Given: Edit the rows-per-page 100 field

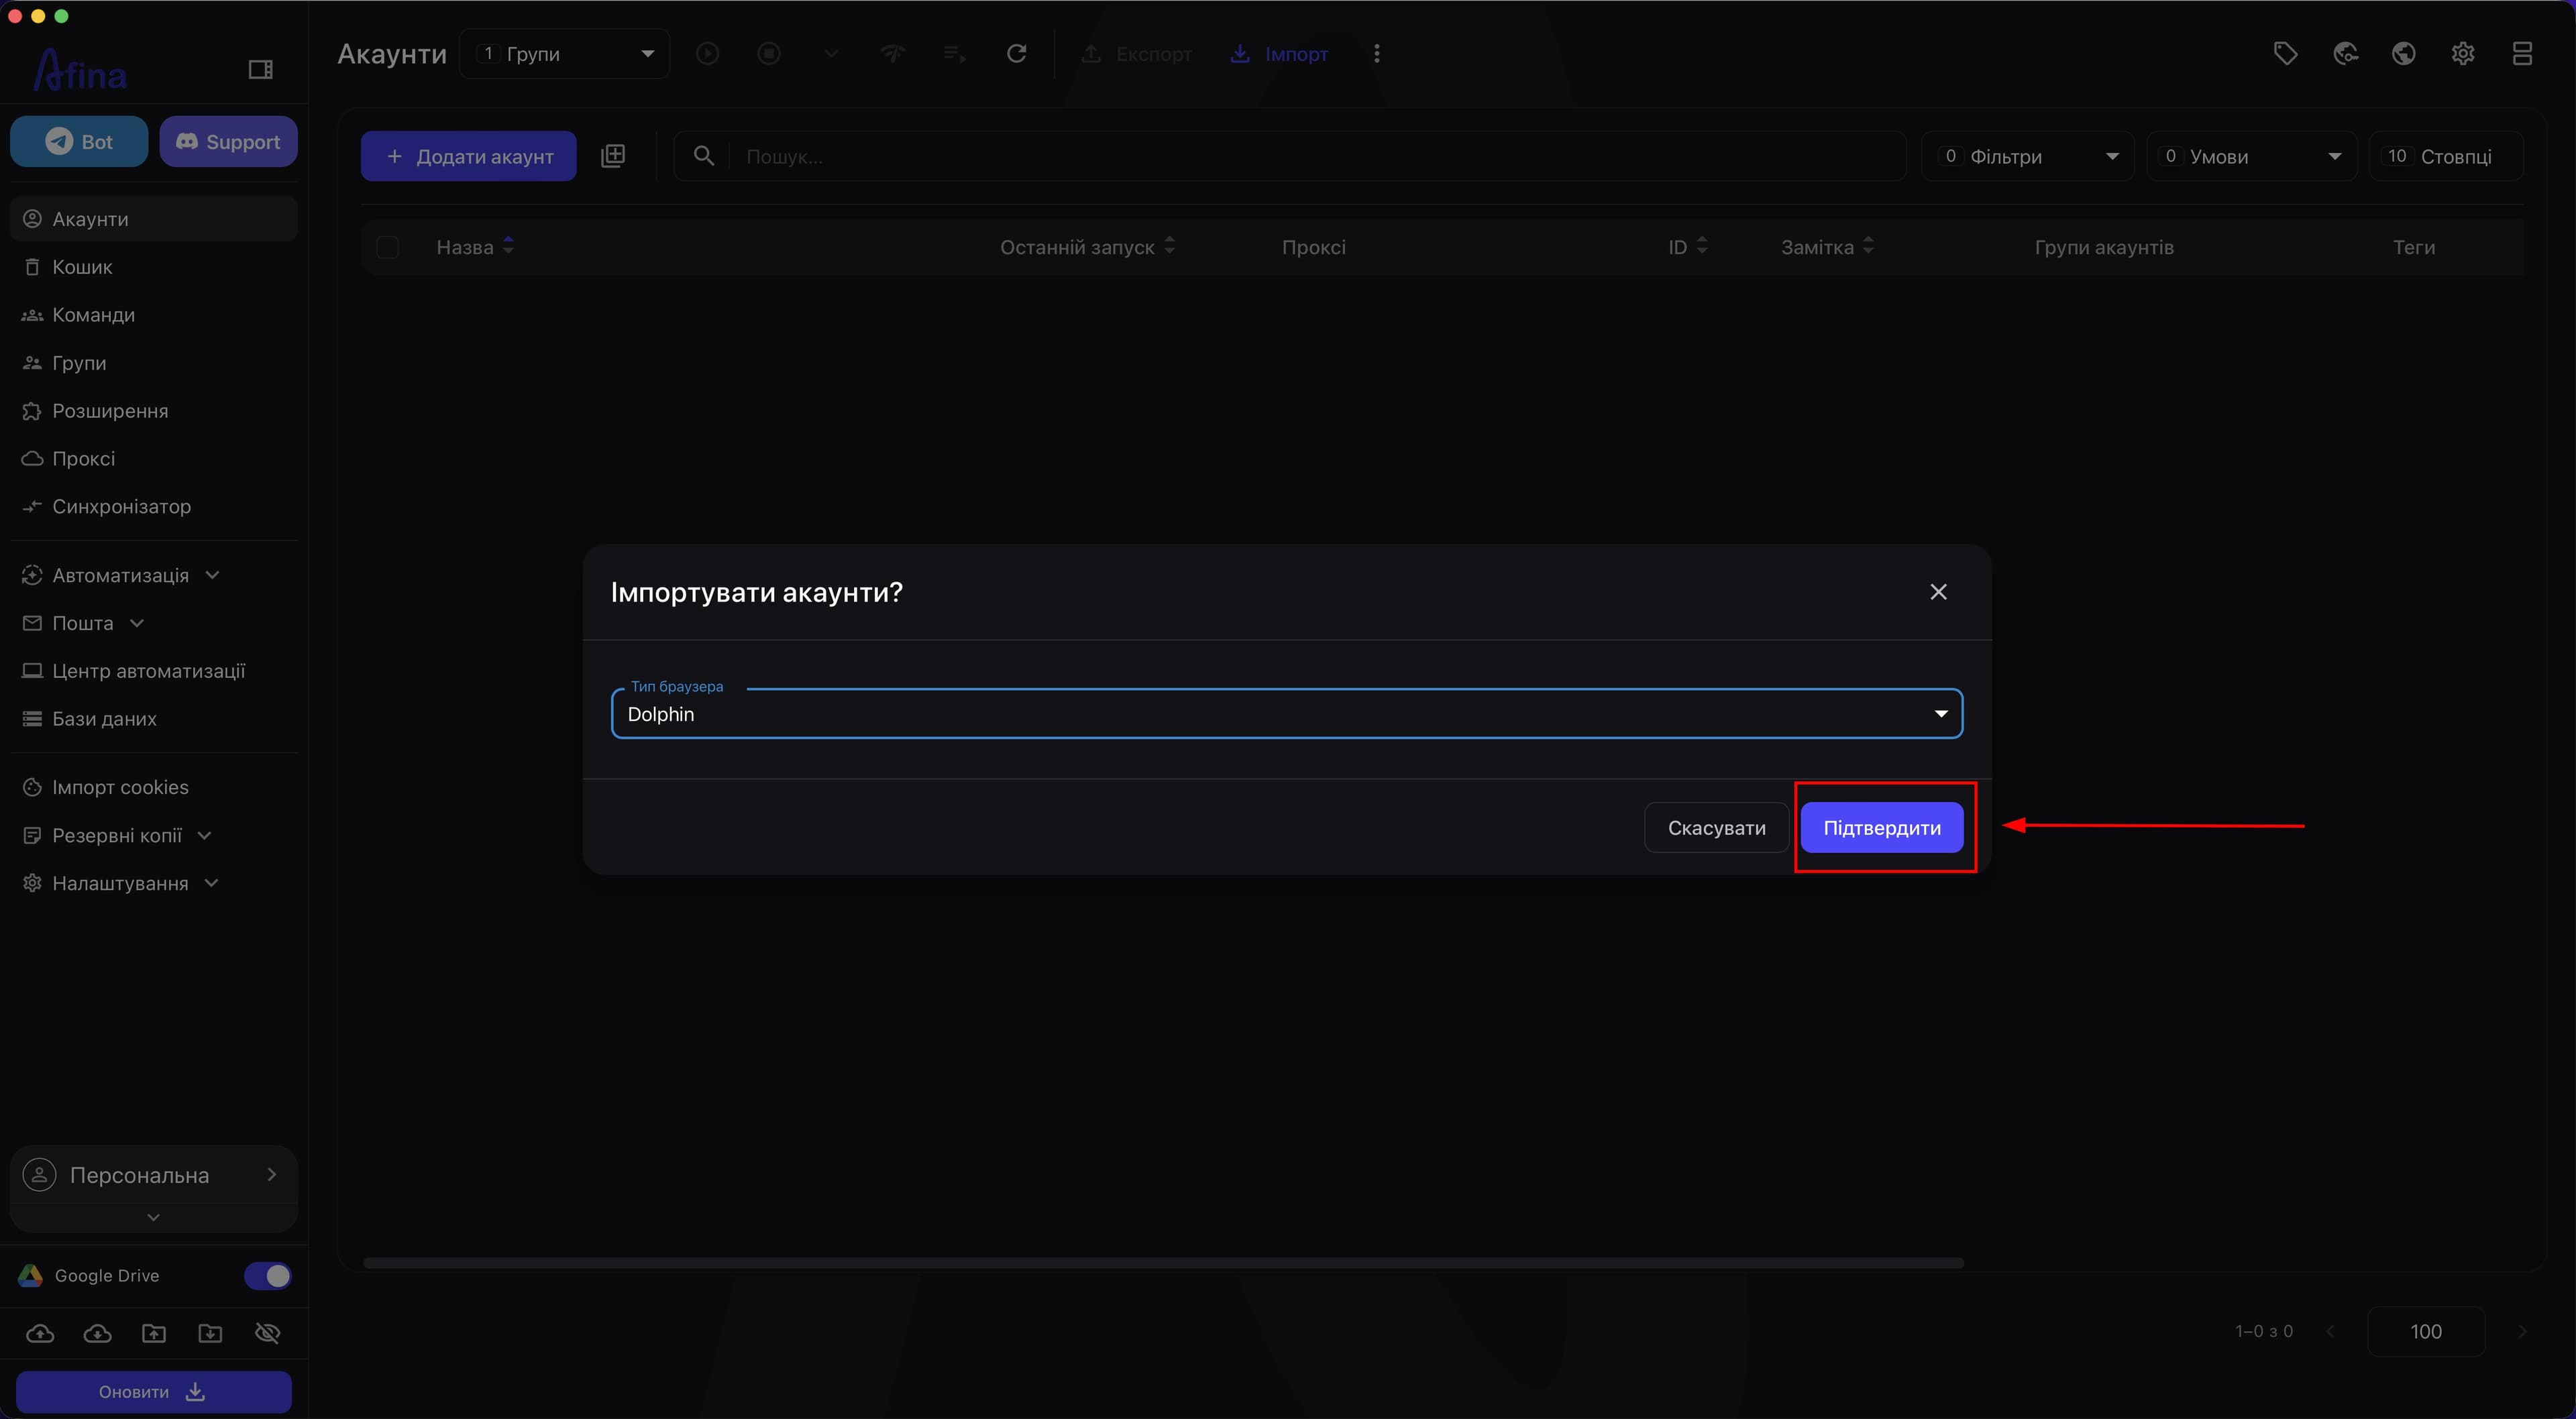Looking at the screenshot, I should (2426, 1331).
